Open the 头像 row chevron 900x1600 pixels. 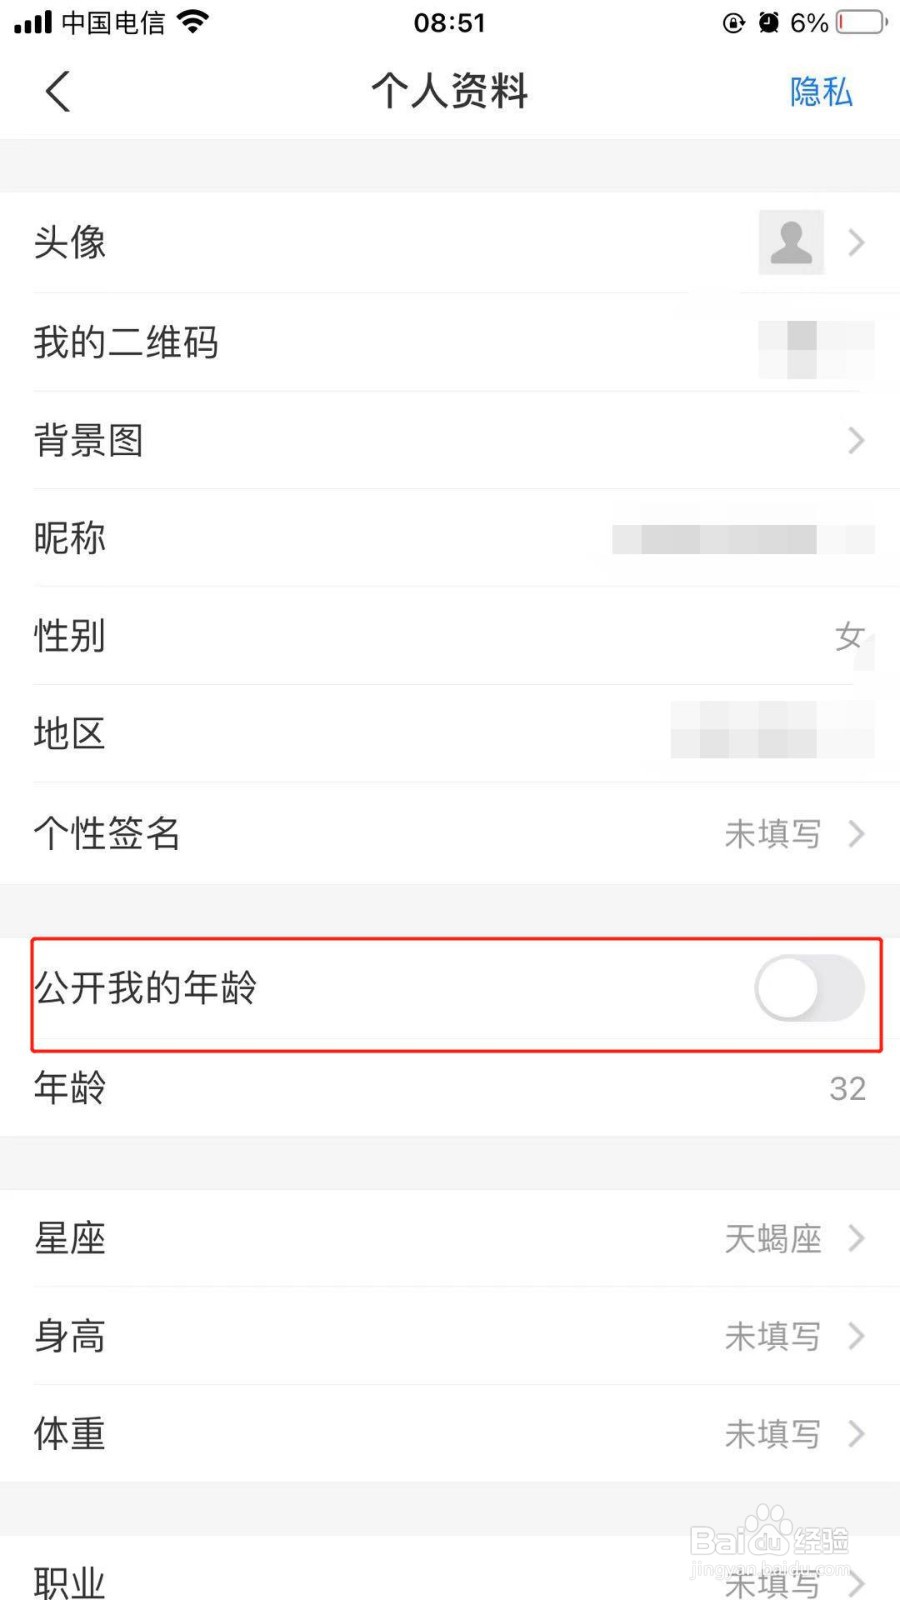tap(856, 242)
